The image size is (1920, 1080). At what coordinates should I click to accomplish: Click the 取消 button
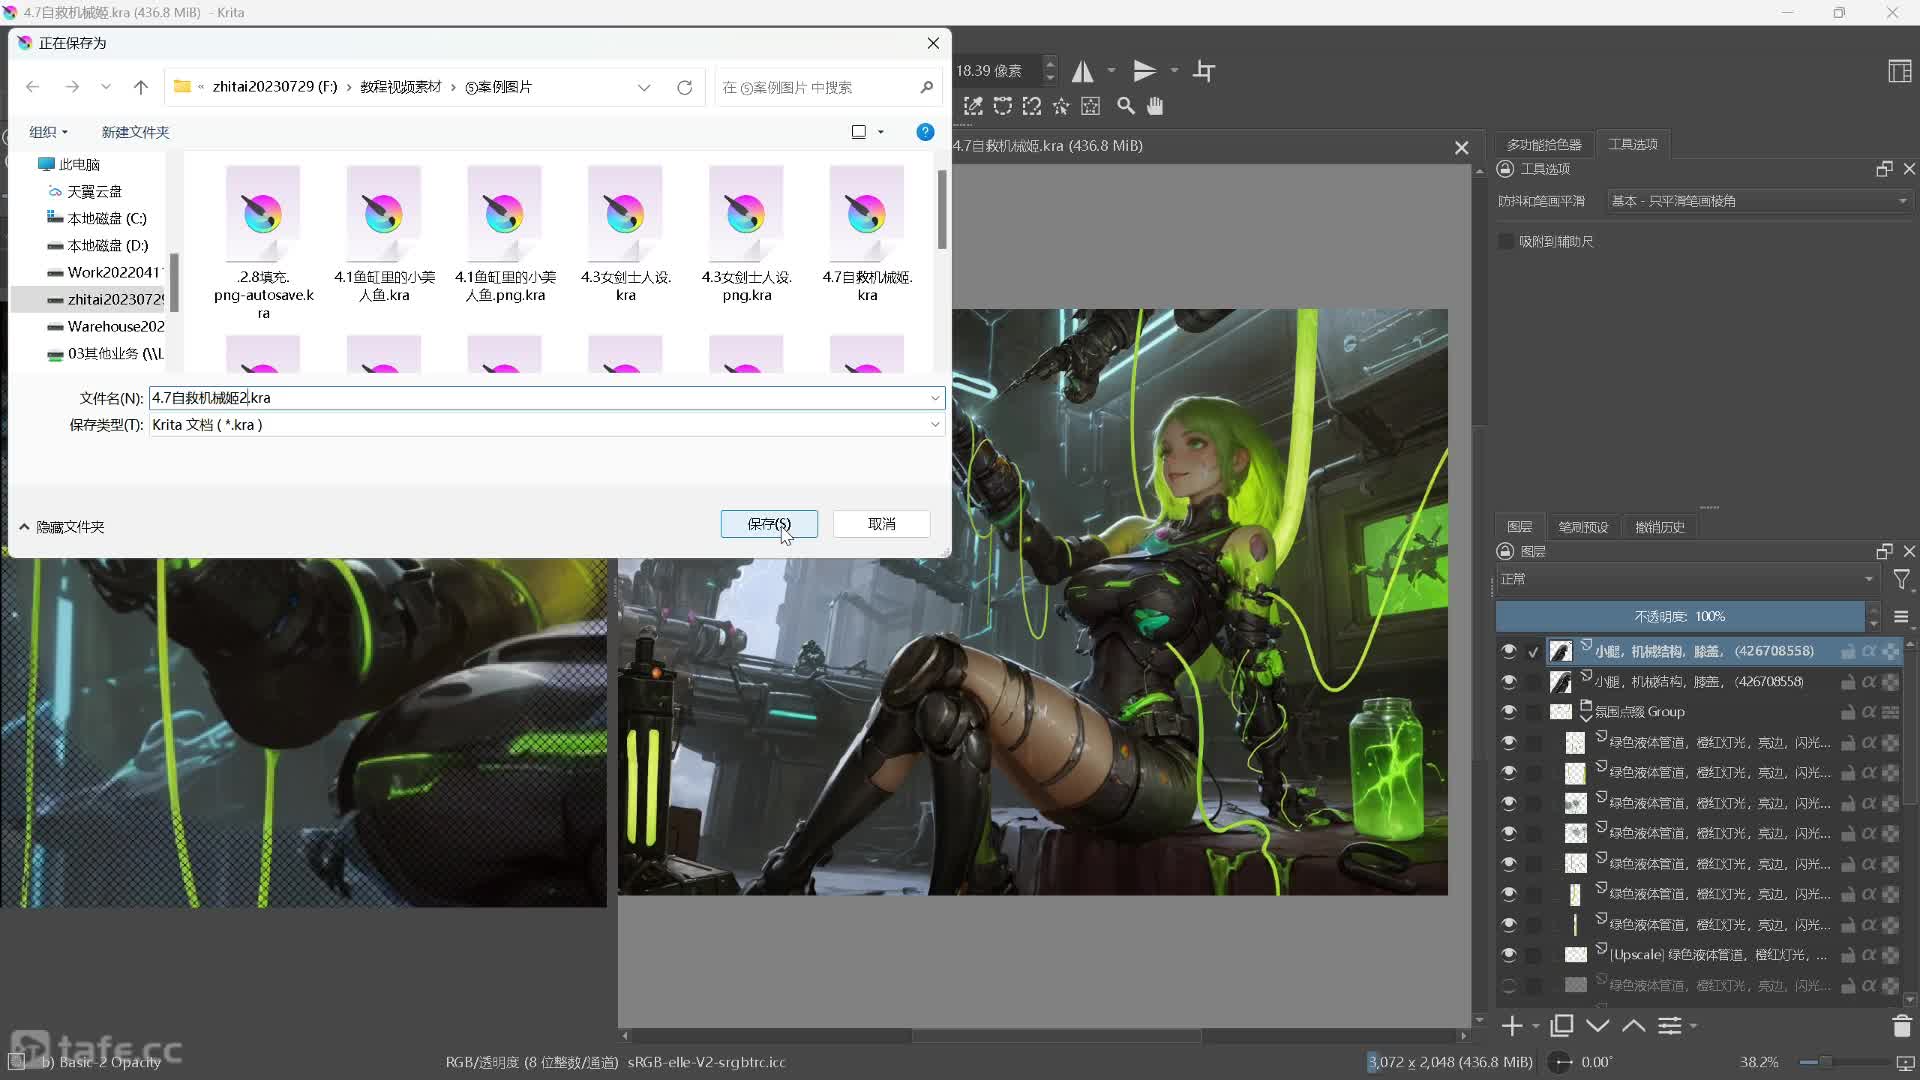[882, 524]
